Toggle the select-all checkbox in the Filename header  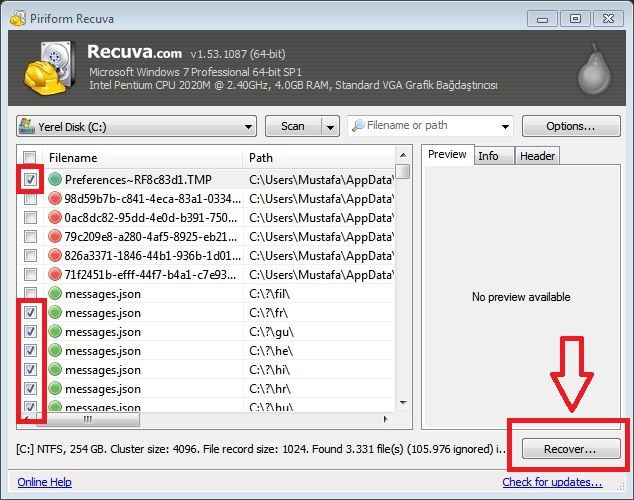[x=30, y=157]
